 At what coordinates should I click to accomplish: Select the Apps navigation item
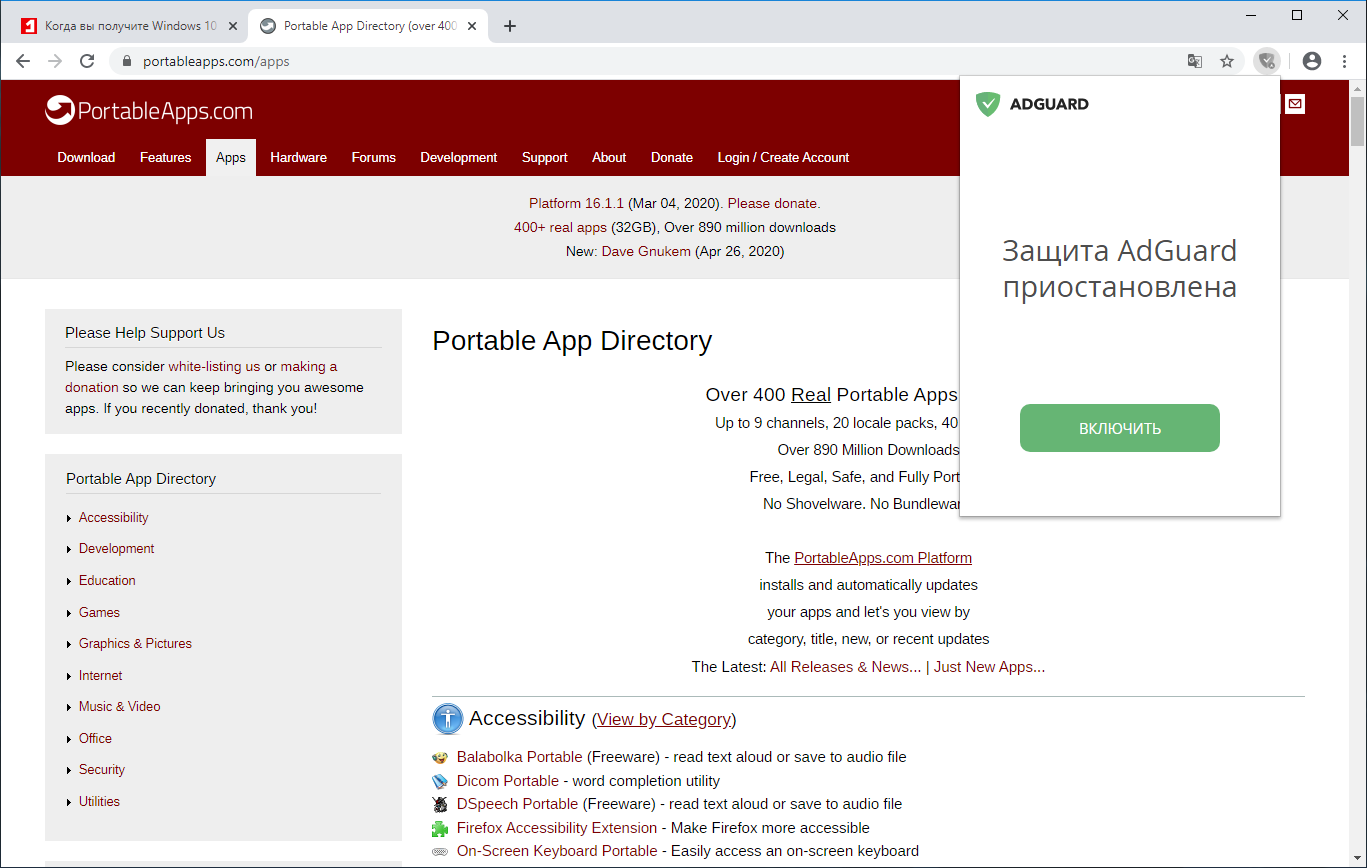click(231, 157)
